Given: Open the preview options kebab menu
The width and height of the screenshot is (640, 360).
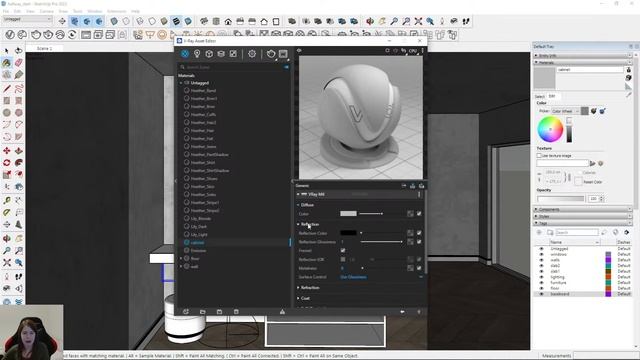Looking at the screenshot, I should tap(422, 51).
